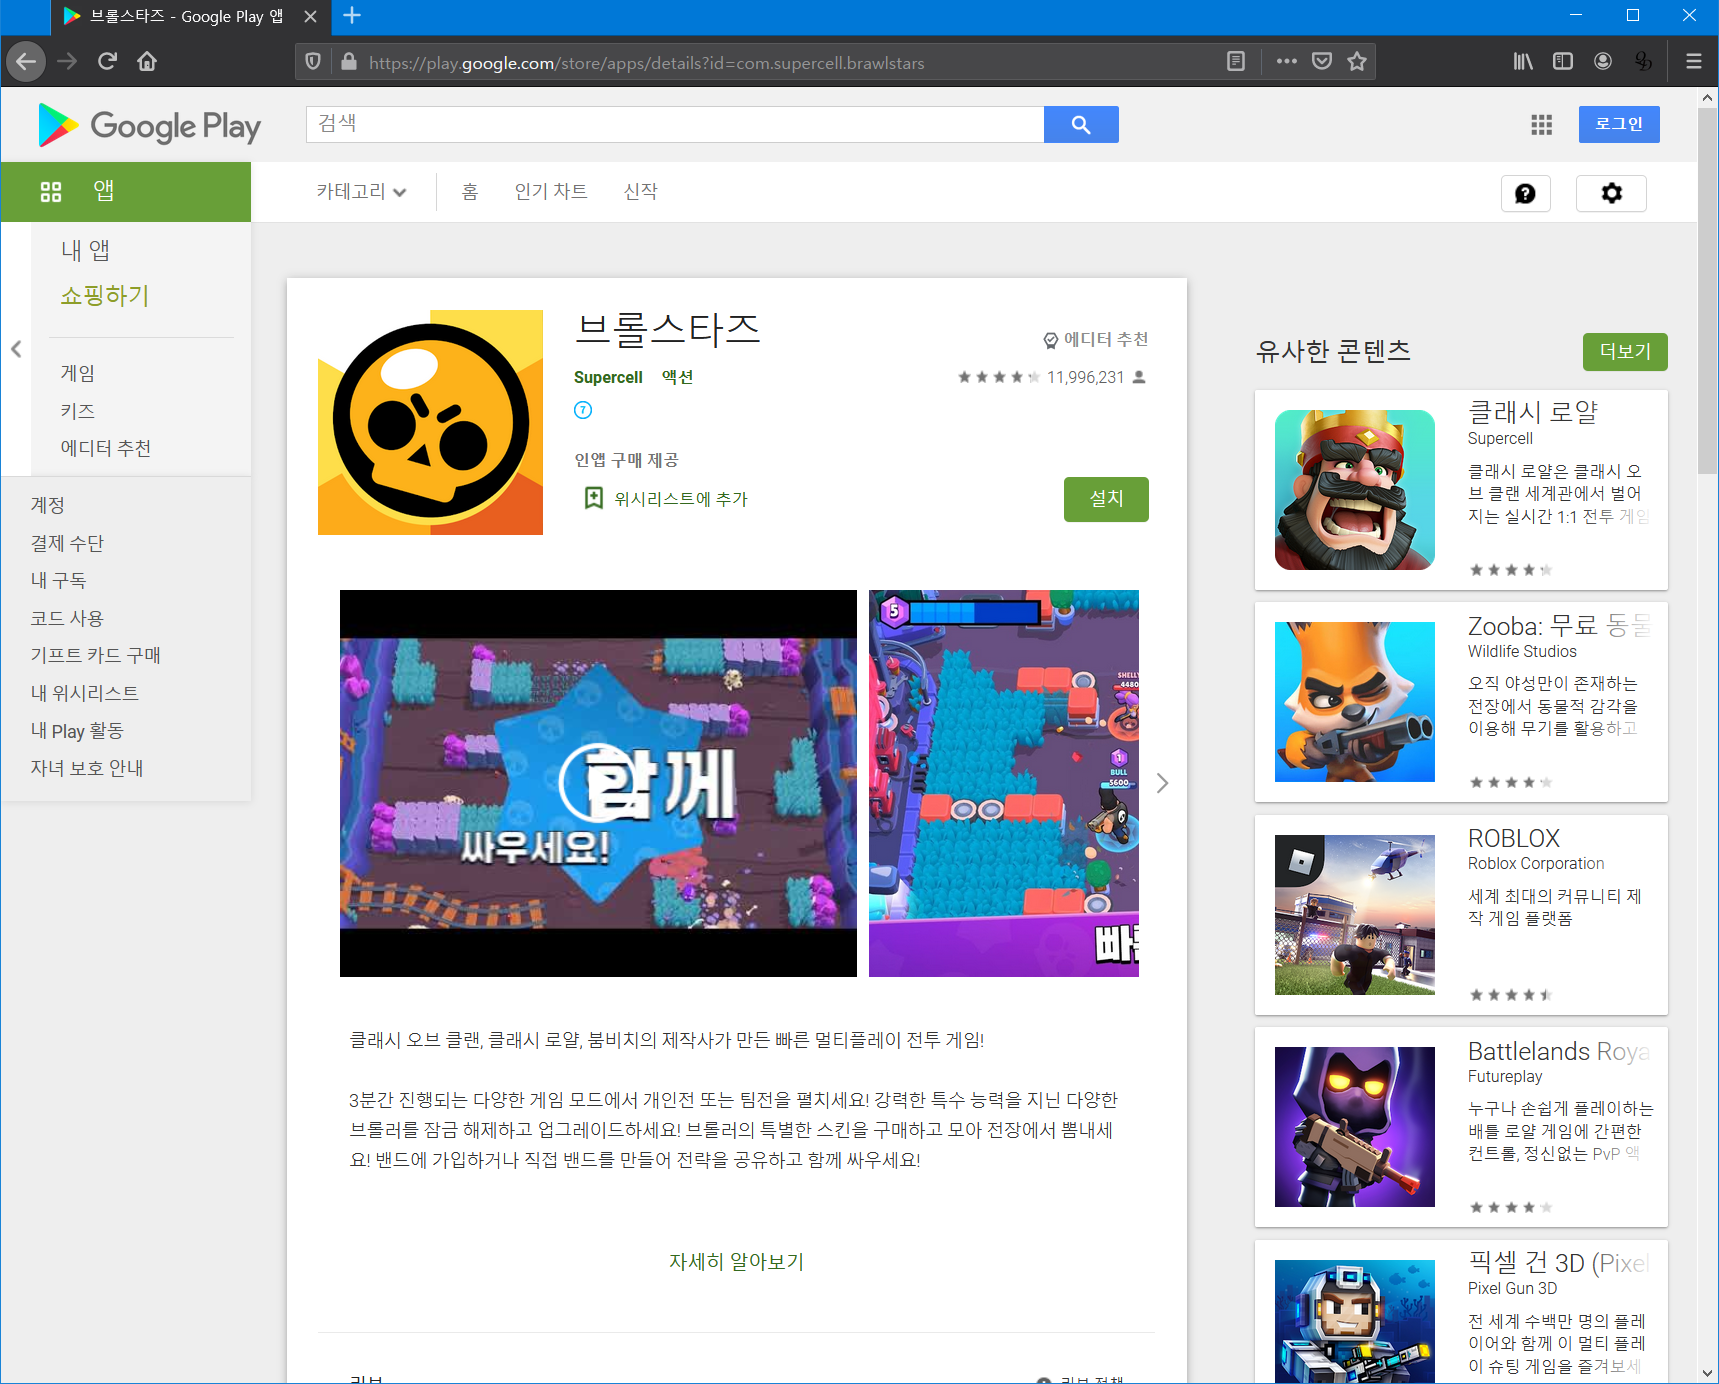Image resolution: width=1719 pixels, height=1384 pixels.
Task: Open 내 구독 link in sidebar
Action: tap(58, 580)
